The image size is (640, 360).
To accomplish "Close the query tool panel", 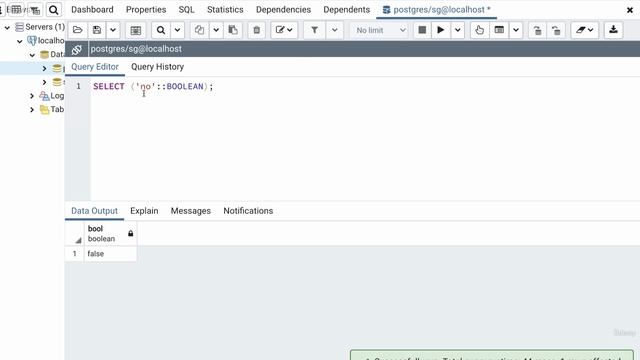I will click(x=630, y=10).
